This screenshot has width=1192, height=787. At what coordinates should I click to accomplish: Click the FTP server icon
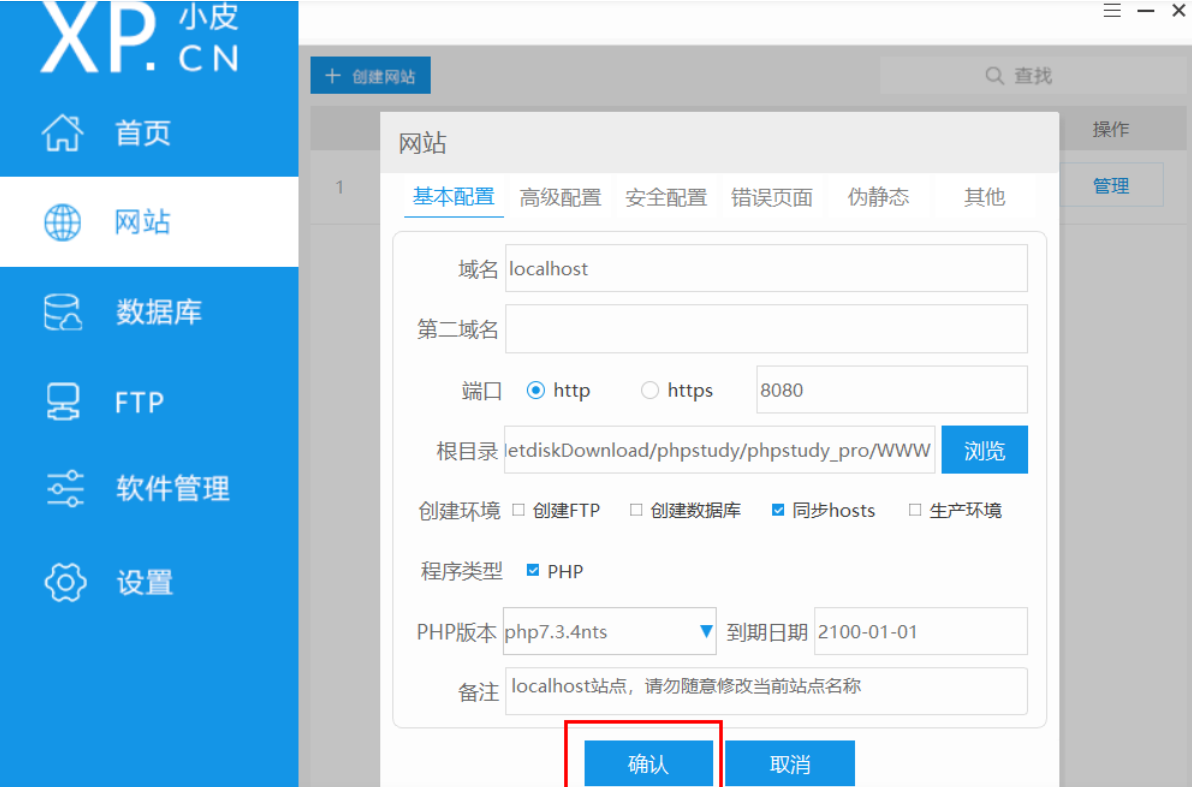[x=62, y=401]
